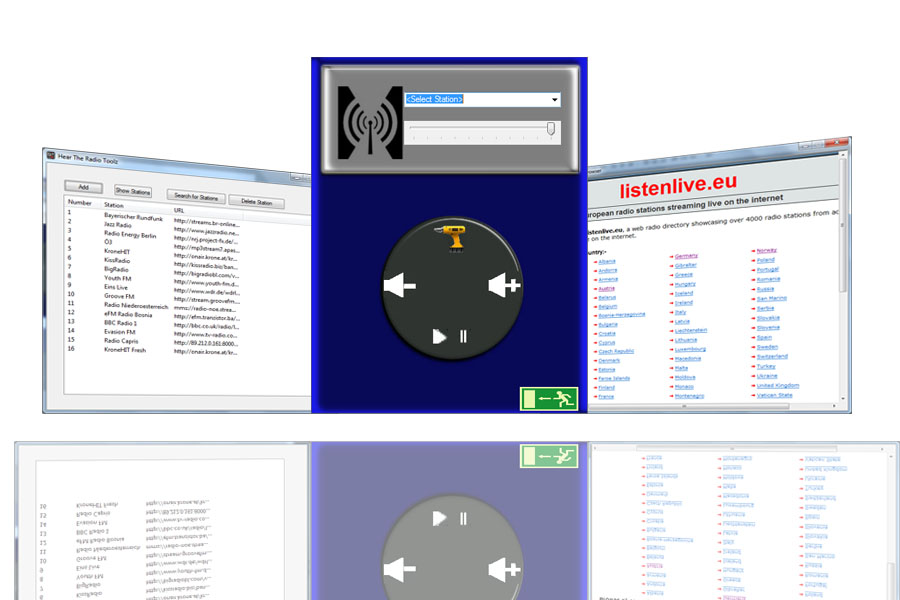Select the Eins Live station row
This screenshot has width=900, height=600.
click(x=153, y=287)
